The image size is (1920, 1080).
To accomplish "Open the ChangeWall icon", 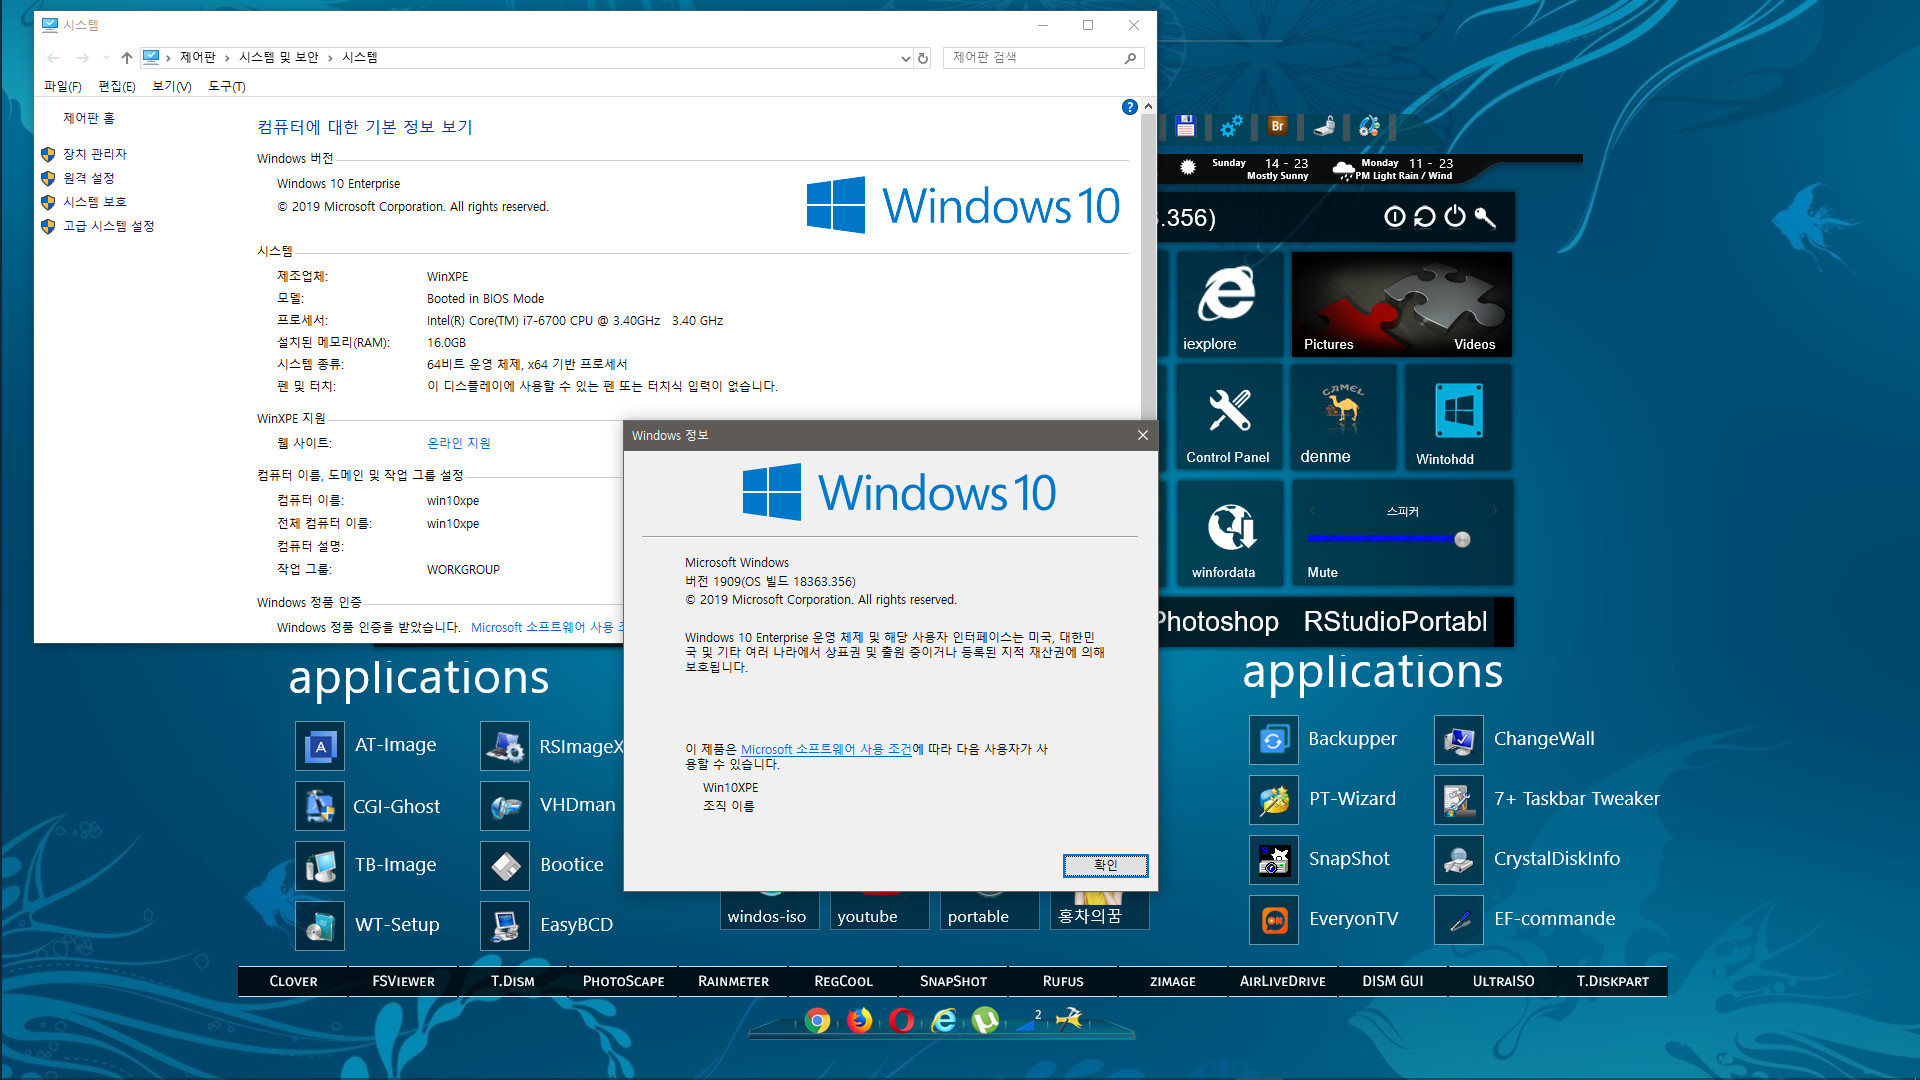I will pos(1459,740).
